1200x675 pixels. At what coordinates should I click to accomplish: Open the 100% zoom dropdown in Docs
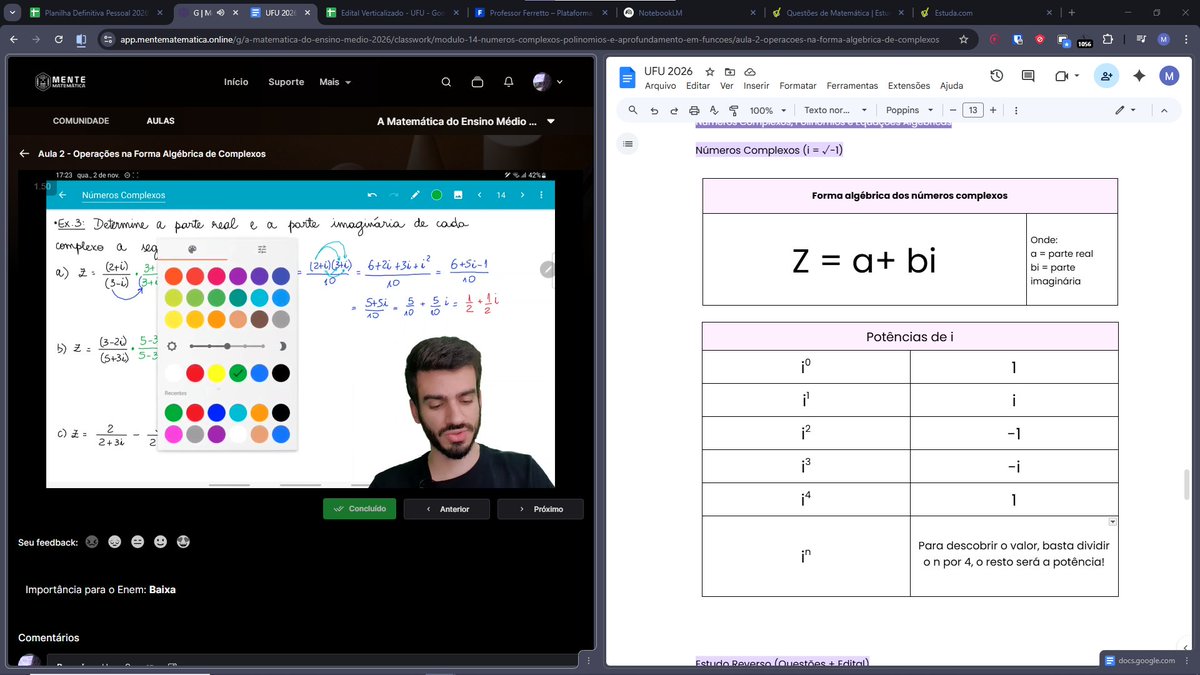pyautogui.click(x=766, y=110)
